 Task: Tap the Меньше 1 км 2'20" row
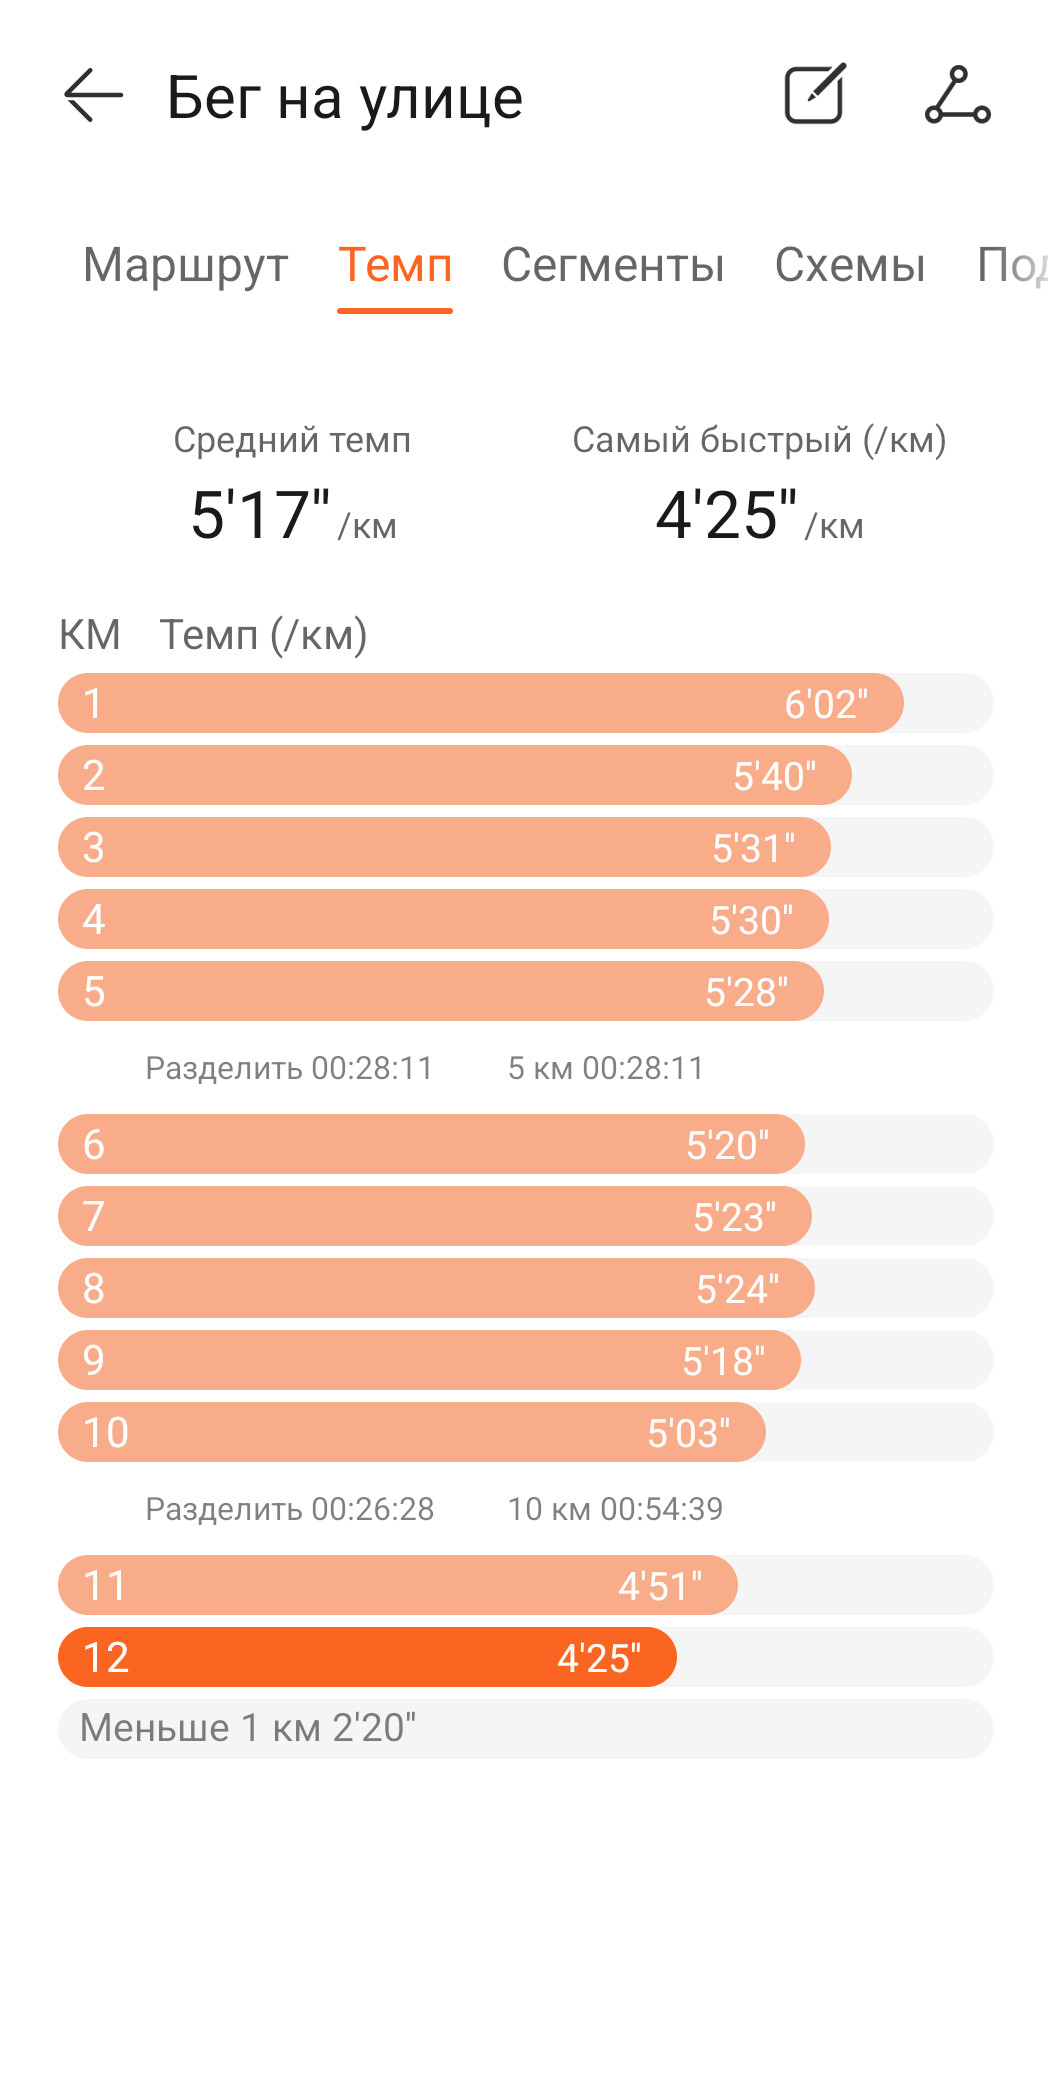pyautogui.click(x=526, y=1729)
